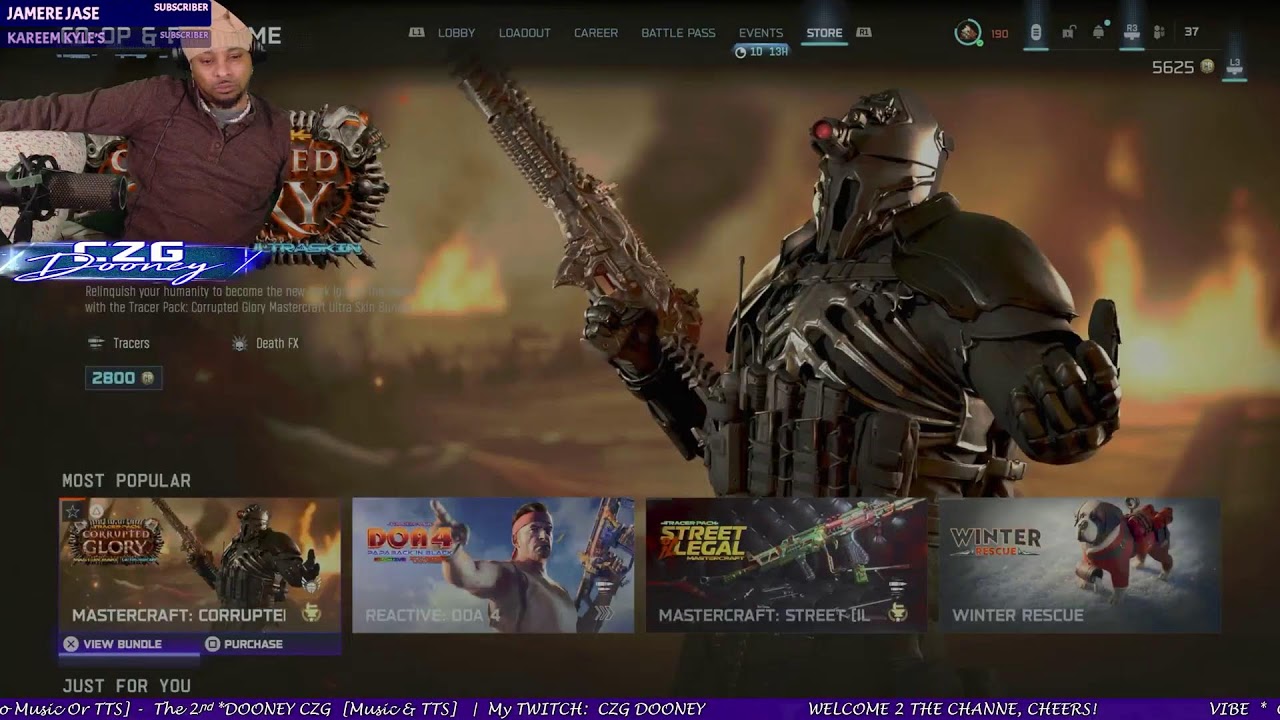1280x720 pixels.
Task: Click the Tracers icon
Action: point(96,343)
